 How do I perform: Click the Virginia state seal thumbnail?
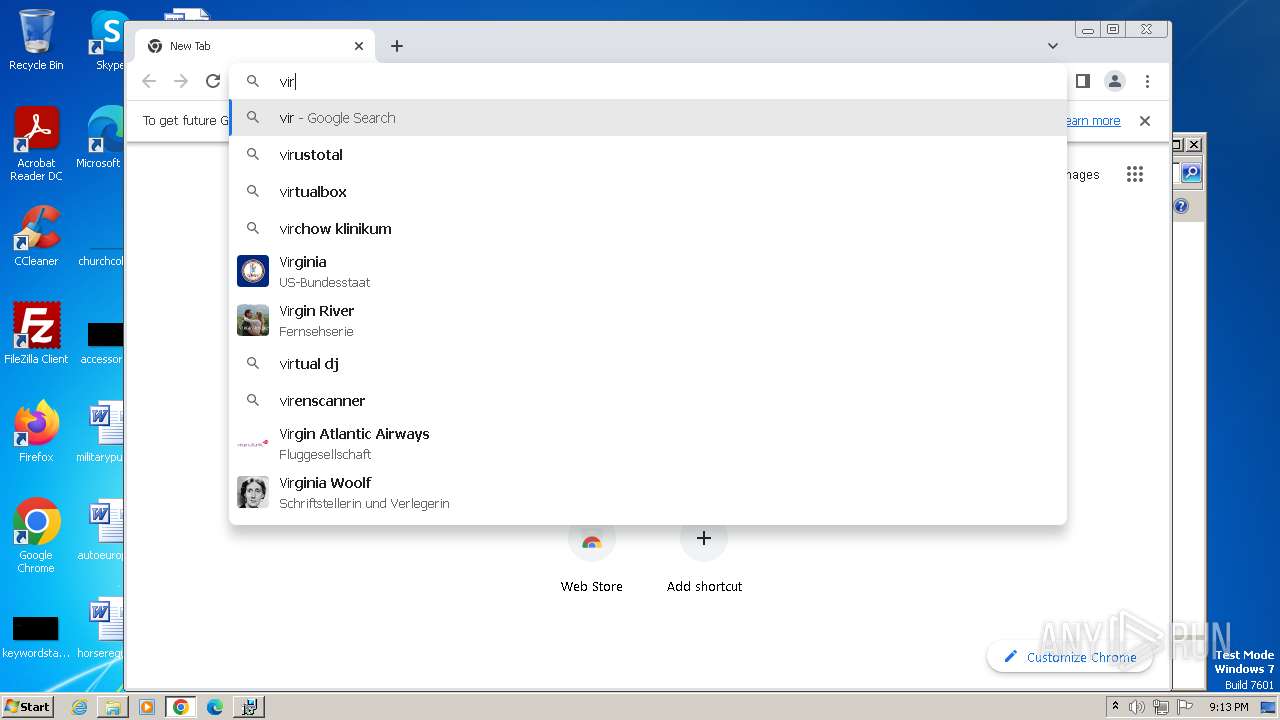[x=253, y=271]
